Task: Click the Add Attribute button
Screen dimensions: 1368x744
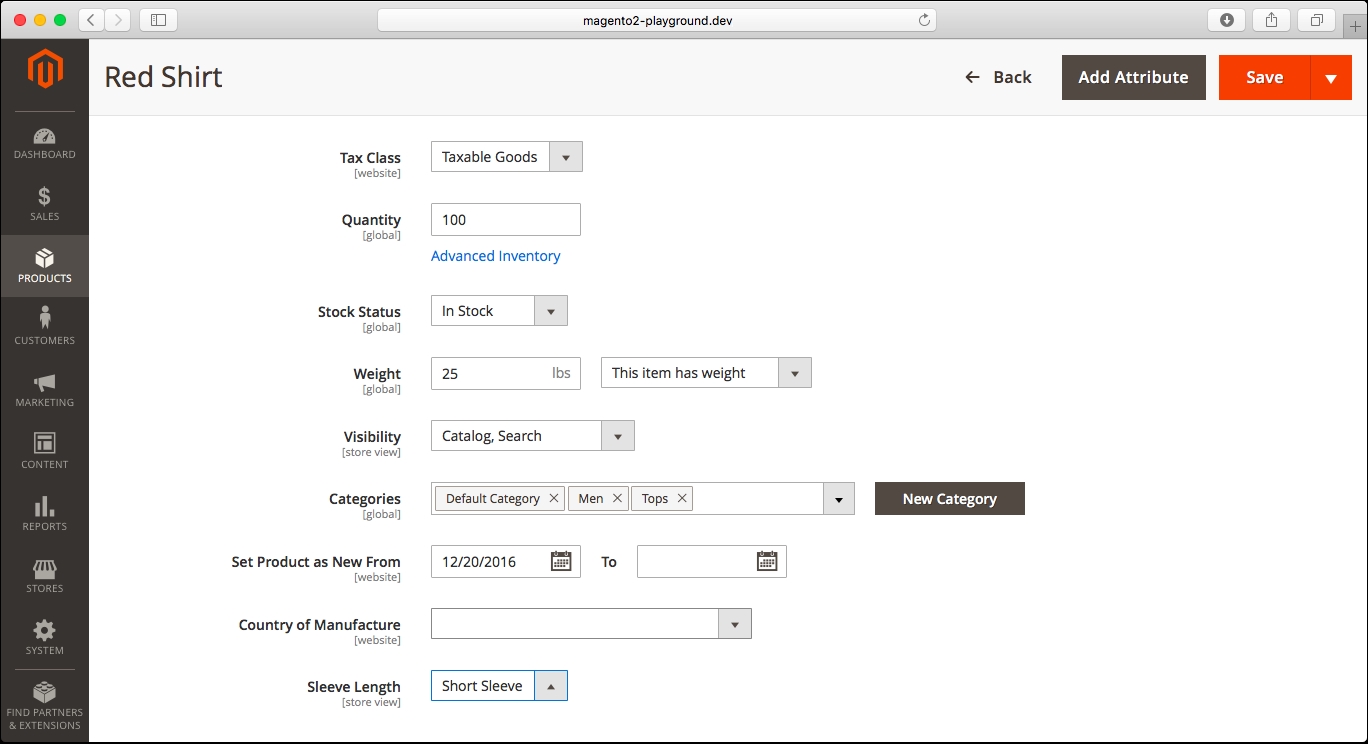Action: click(1134, 77)
